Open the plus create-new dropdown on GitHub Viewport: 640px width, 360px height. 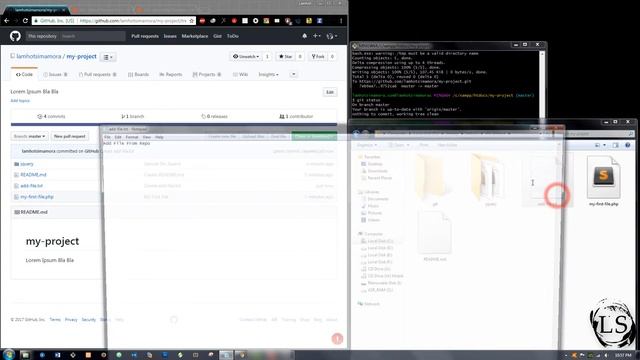coord(316,36)
